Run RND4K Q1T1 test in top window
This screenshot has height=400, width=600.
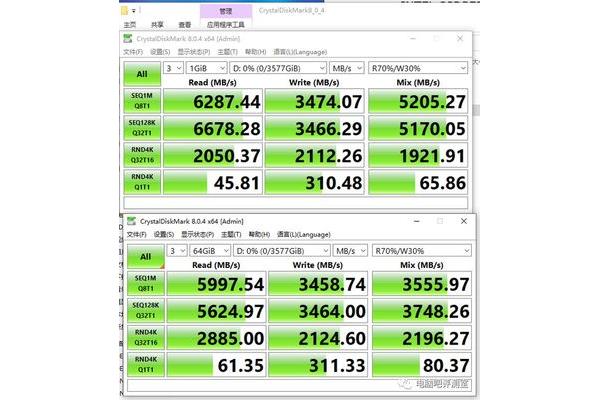[142, 182]
